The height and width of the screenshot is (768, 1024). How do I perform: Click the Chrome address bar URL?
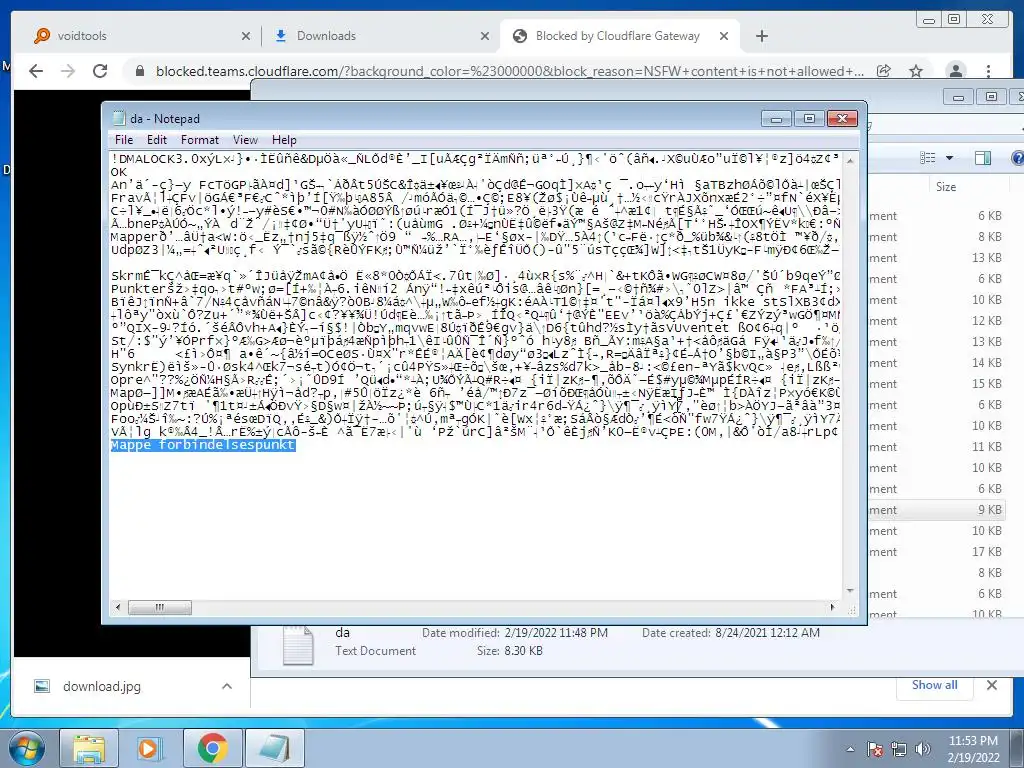pos(509,71)
